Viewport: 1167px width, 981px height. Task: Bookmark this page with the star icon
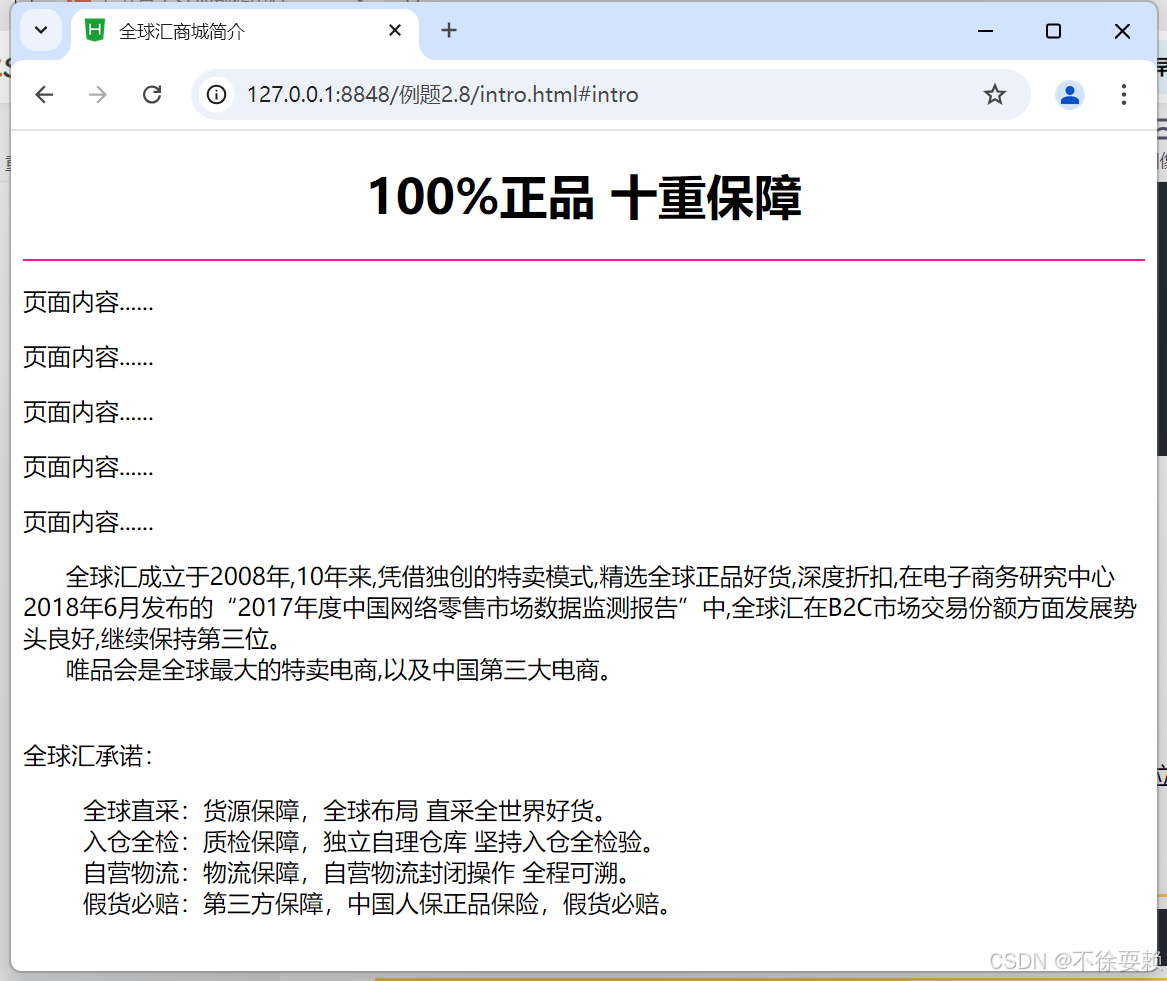coord(994,95)
